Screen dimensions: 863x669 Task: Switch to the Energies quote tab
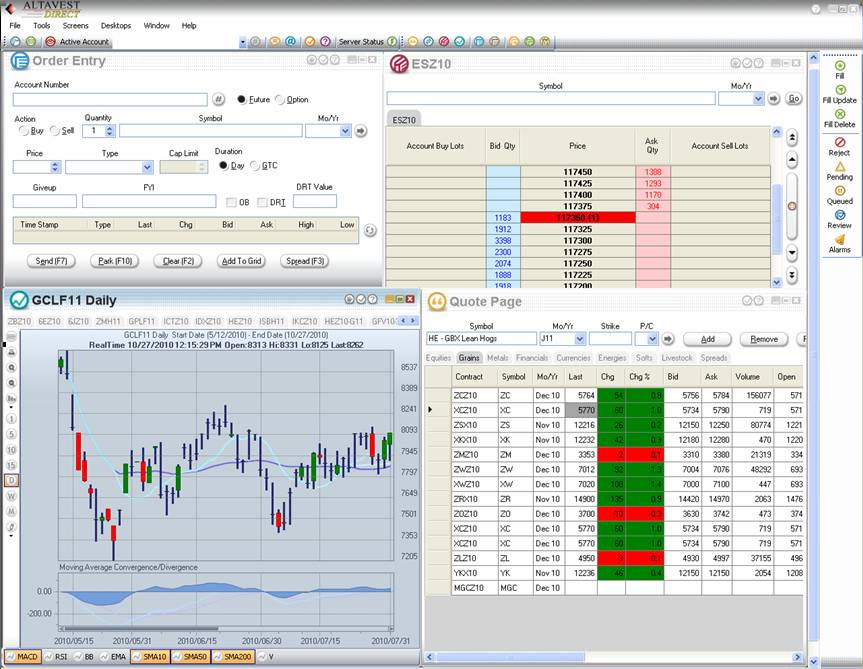click(612, 358)
